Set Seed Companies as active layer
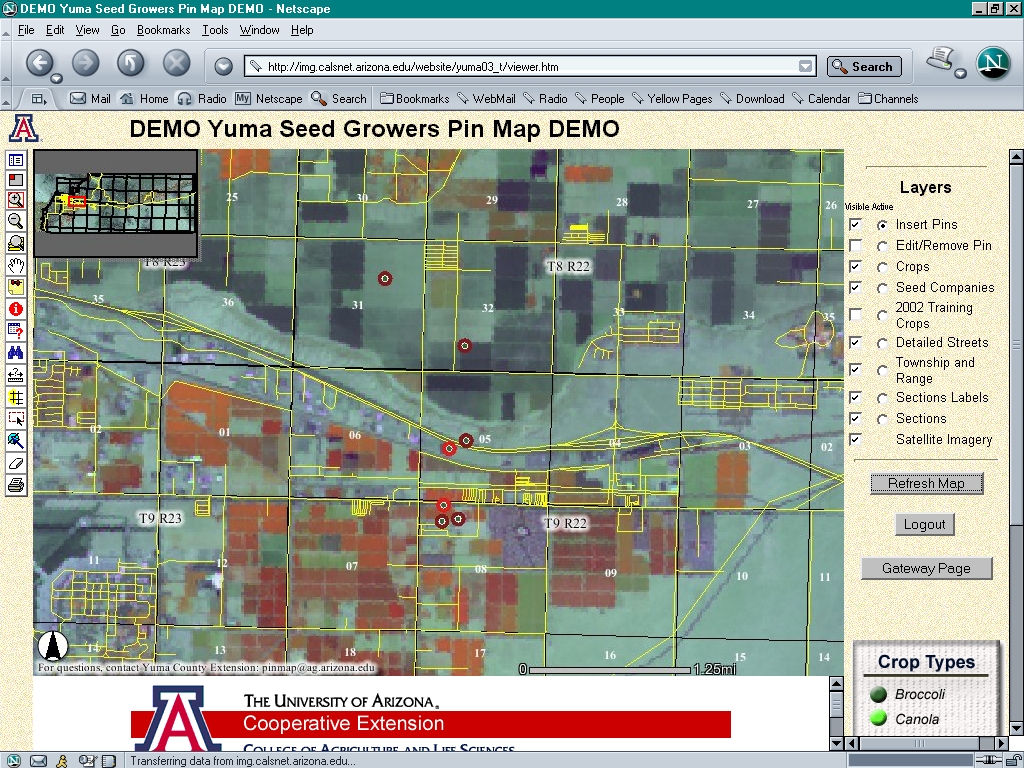This screenshot has height=768, width=1024. [882, 288]
